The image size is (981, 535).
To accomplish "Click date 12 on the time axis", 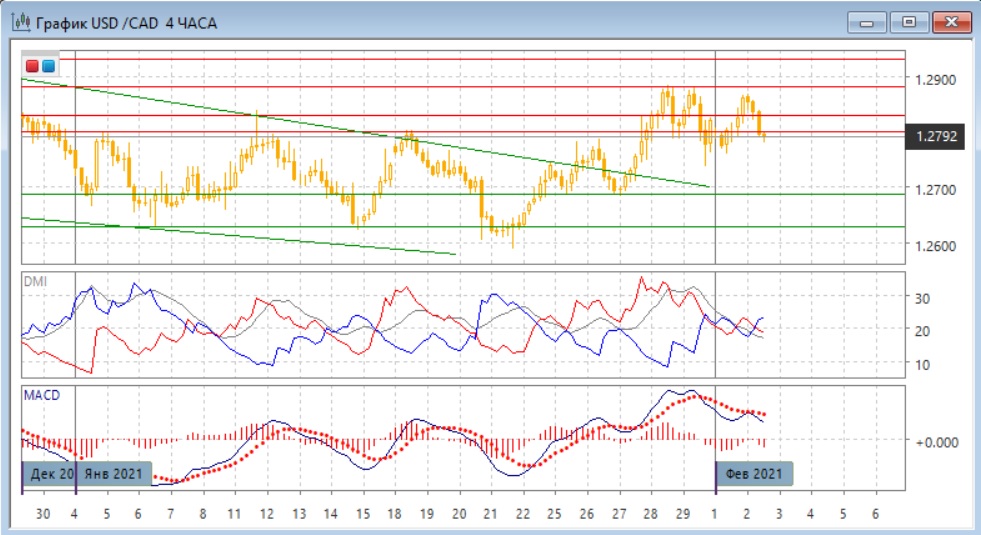I will pyautogui.click(x=266, y=512).
